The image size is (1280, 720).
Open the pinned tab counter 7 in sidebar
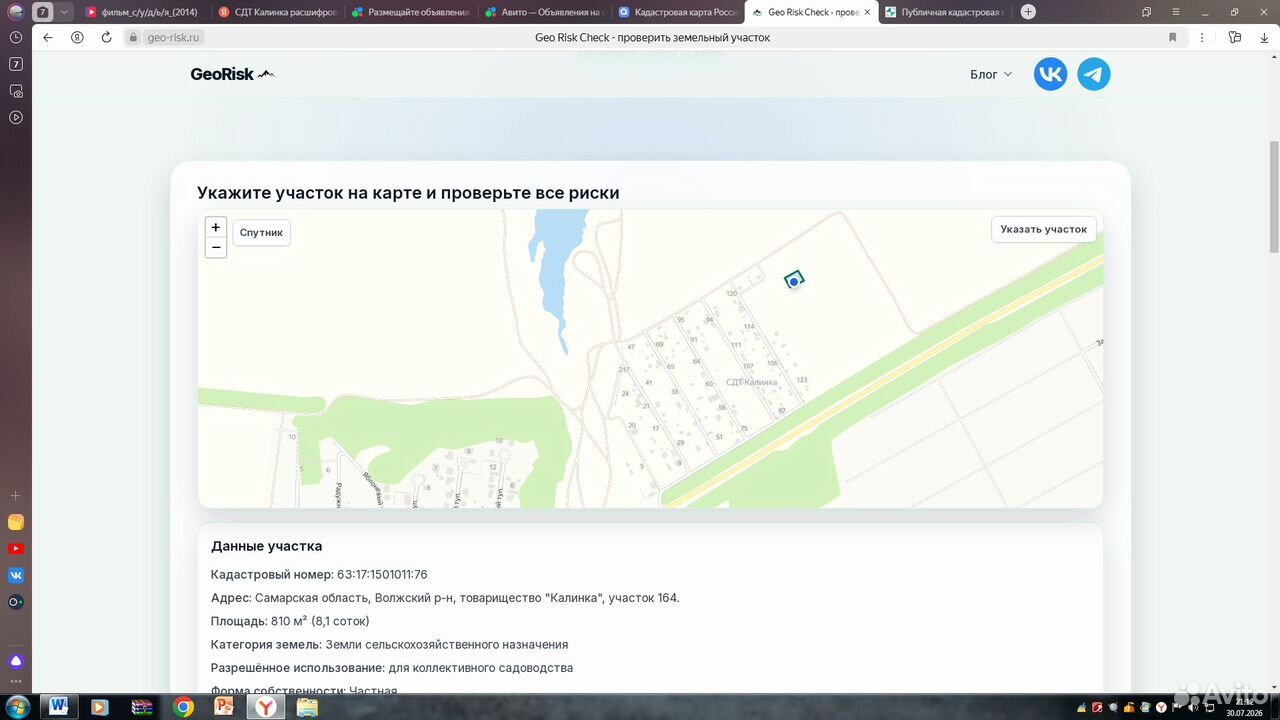tap(16, 64)
